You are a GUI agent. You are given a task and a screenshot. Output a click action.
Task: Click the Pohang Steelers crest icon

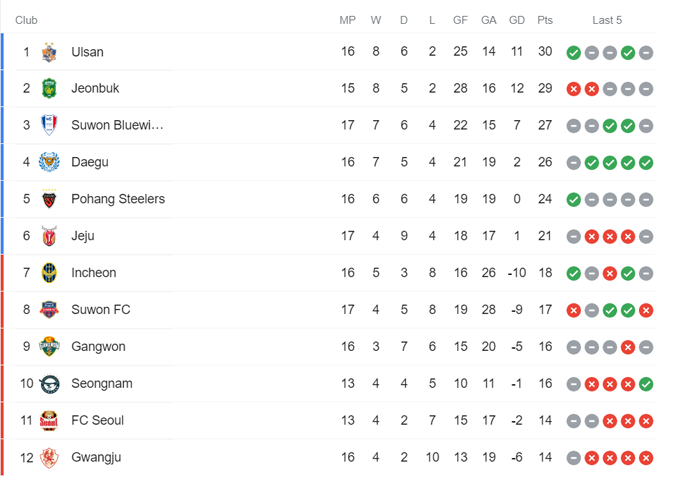point(49,199)
